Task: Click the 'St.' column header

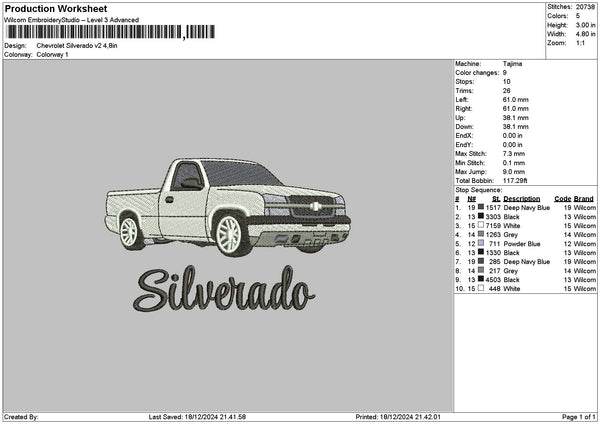Action: click(x=496, y=199)
